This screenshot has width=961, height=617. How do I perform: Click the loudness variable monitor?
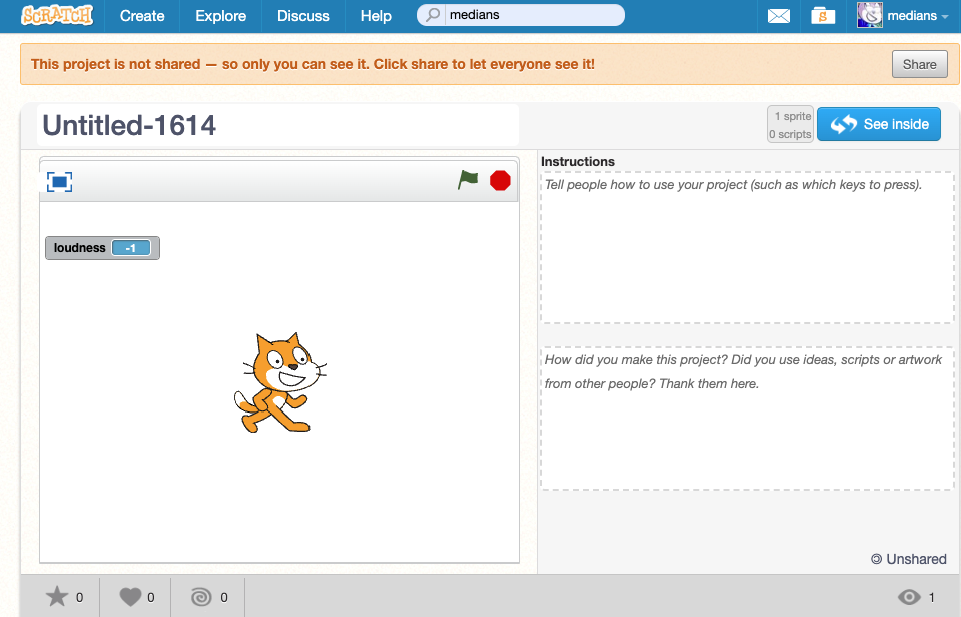(102, 248)
